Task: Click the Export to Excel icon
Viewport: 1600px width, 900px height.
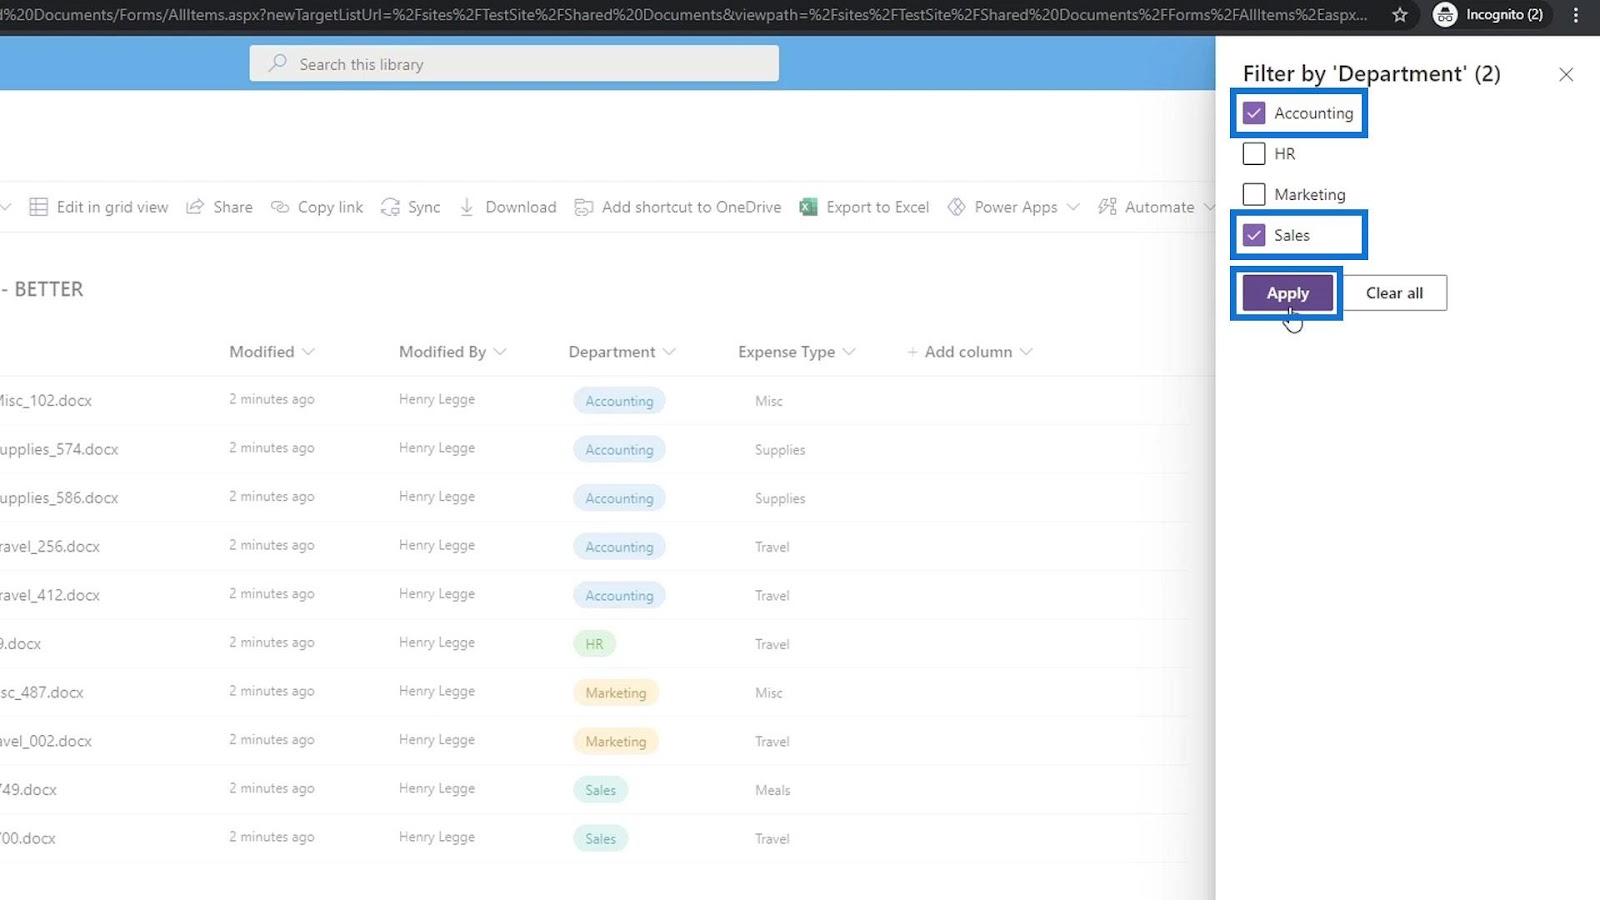Action: tap(808, 207)
